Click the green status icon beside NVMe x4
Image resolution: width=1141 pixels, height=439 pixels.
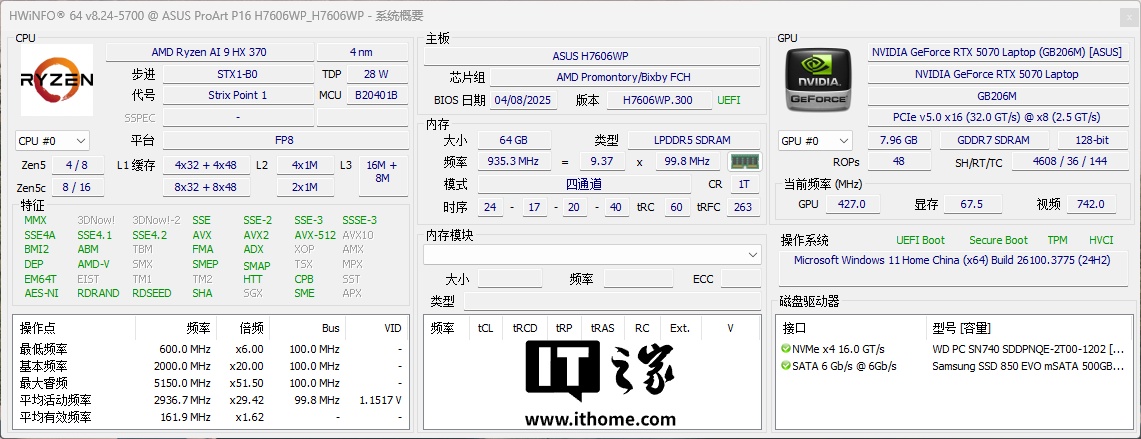(787, 349)
